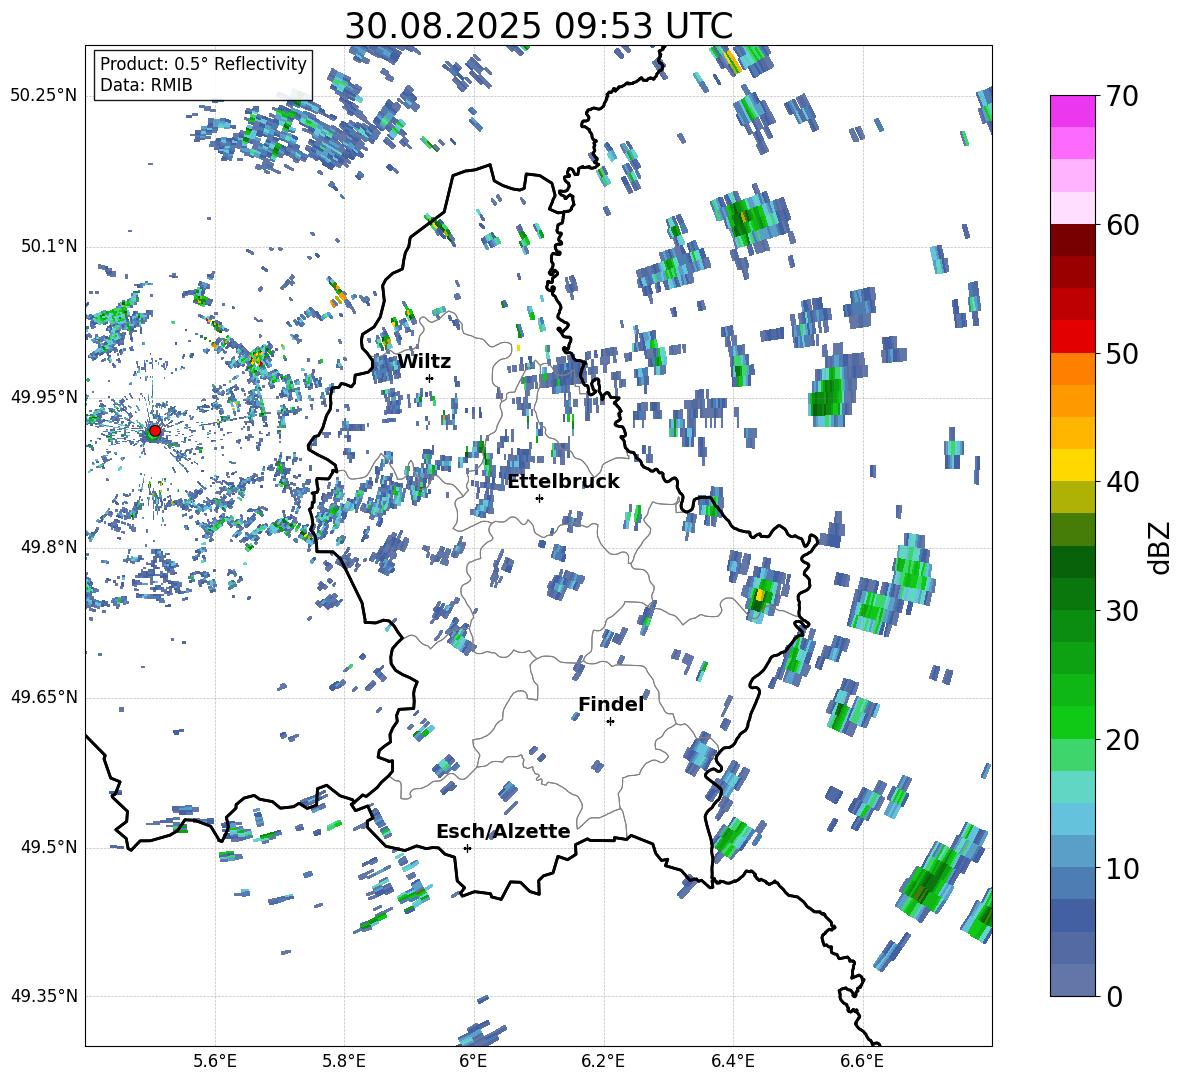Click the title '30.08.2025 09:53 UTC'
Image resolution: width=1184 pixels, height=1081 pixels.
[x=538, y=26]
